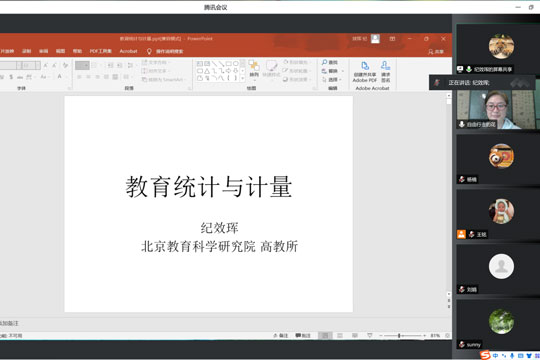Click the 共享 (Share) button in PowerPoint
Viewport: 540px width, 360px height.
pyautogui.click(x=436, y=52)
